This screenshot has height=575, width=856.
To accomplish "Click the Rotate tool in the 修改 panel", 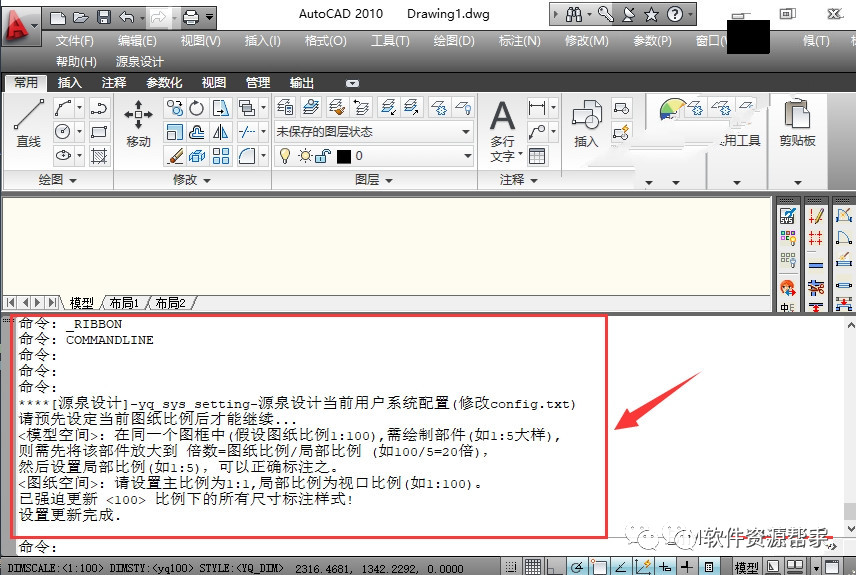I will click(x=197, y=108).
